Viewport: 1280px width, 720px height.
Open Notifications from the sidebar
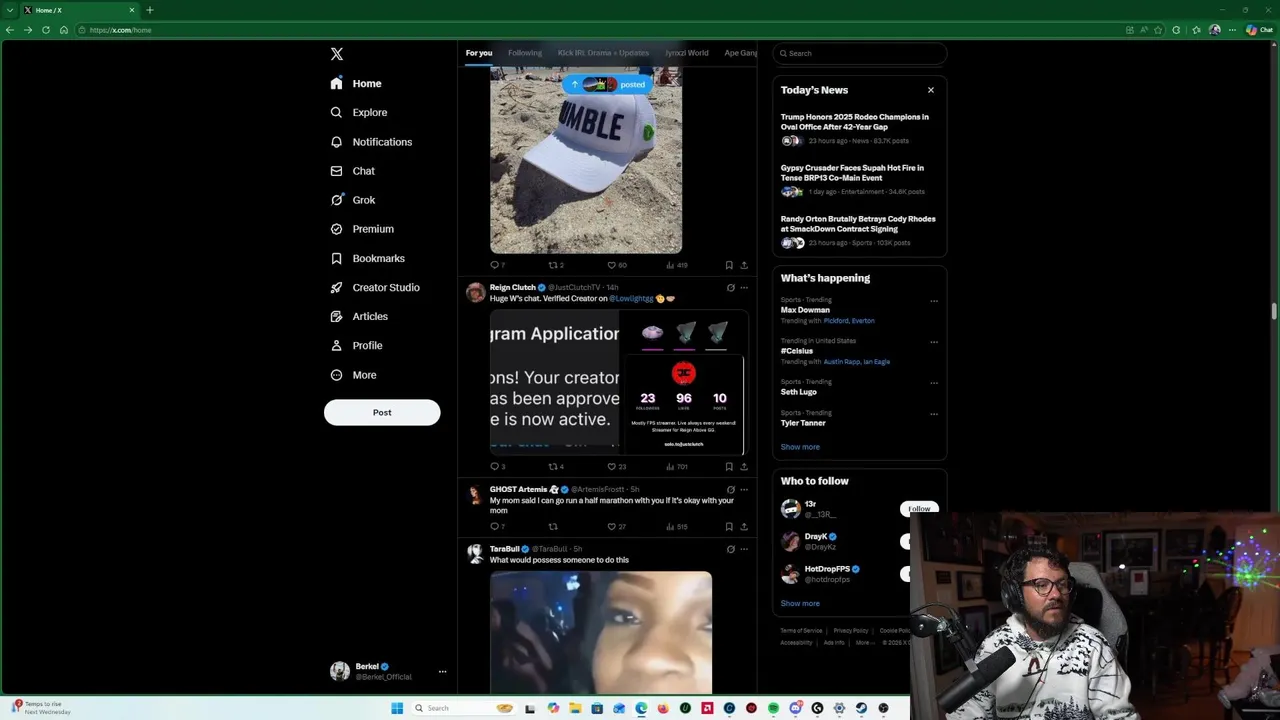(x=371, y=142)
